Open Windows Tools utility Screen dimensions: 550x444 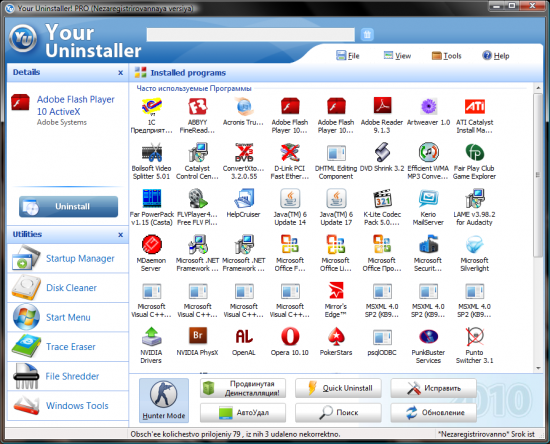pos(68,406)
